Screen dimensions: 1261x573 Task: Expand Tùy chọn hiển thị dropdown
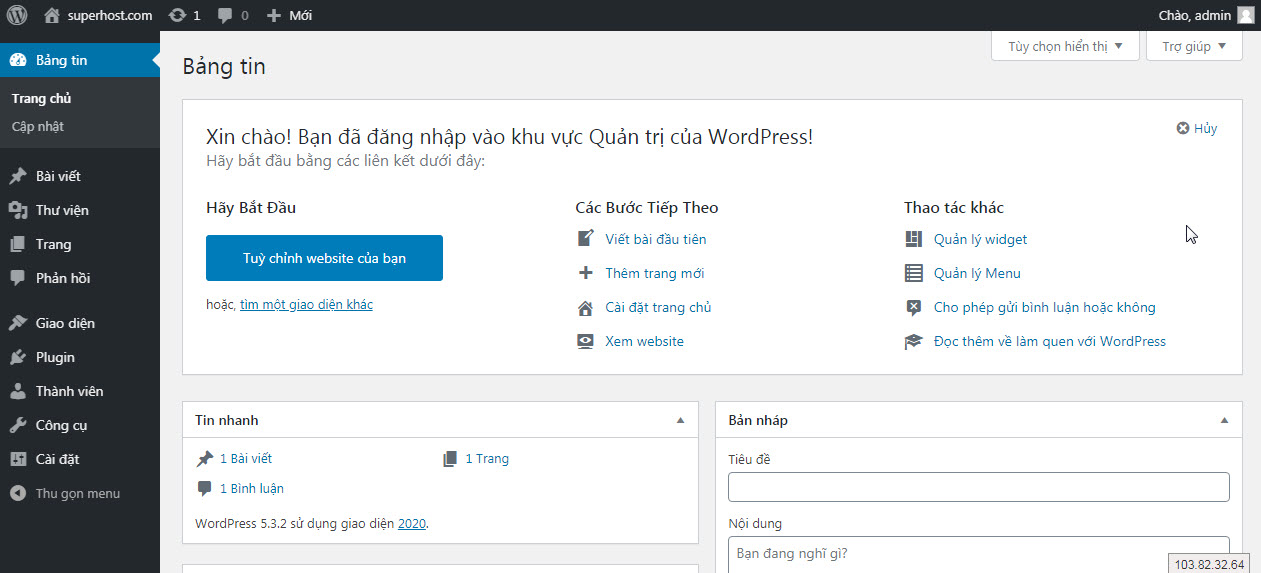pos(1065,46)
